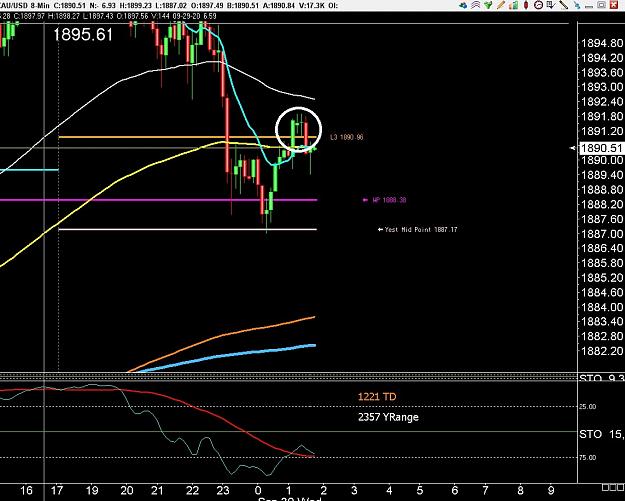Minimize the chart window
Image resolution: width=625 pixels, height=501 pixels.
pyautogui.click(x=589, y=6)
